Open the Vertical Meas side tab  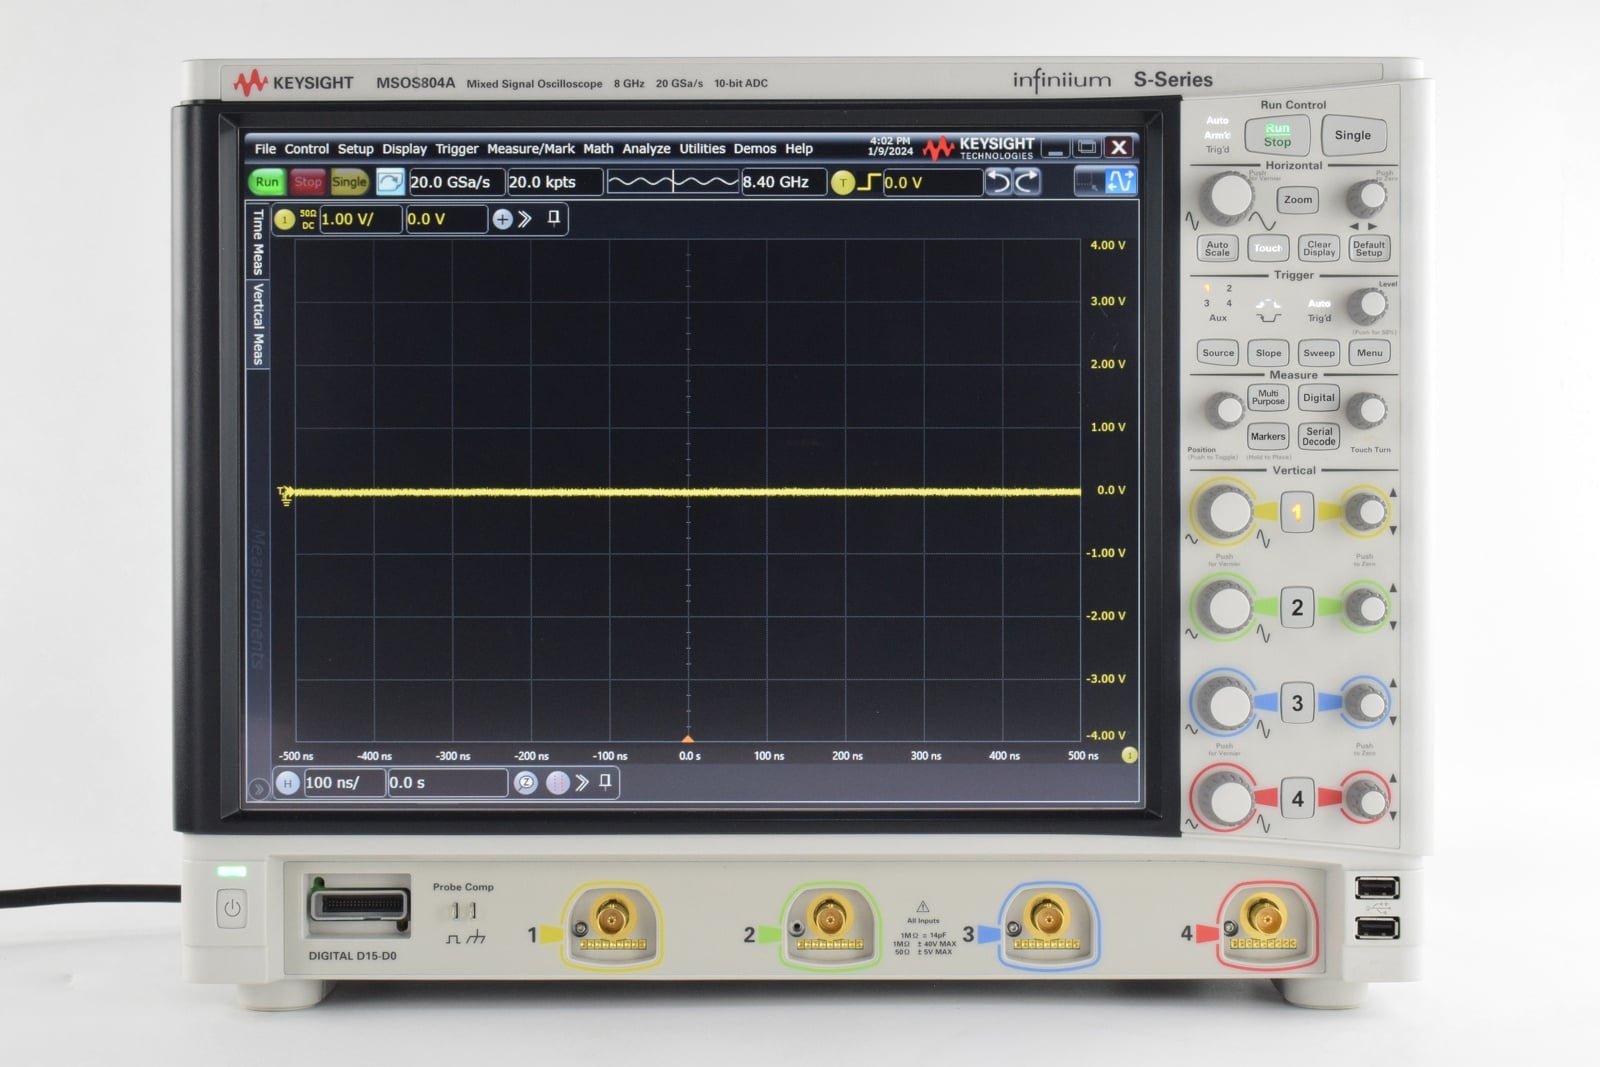258,324
